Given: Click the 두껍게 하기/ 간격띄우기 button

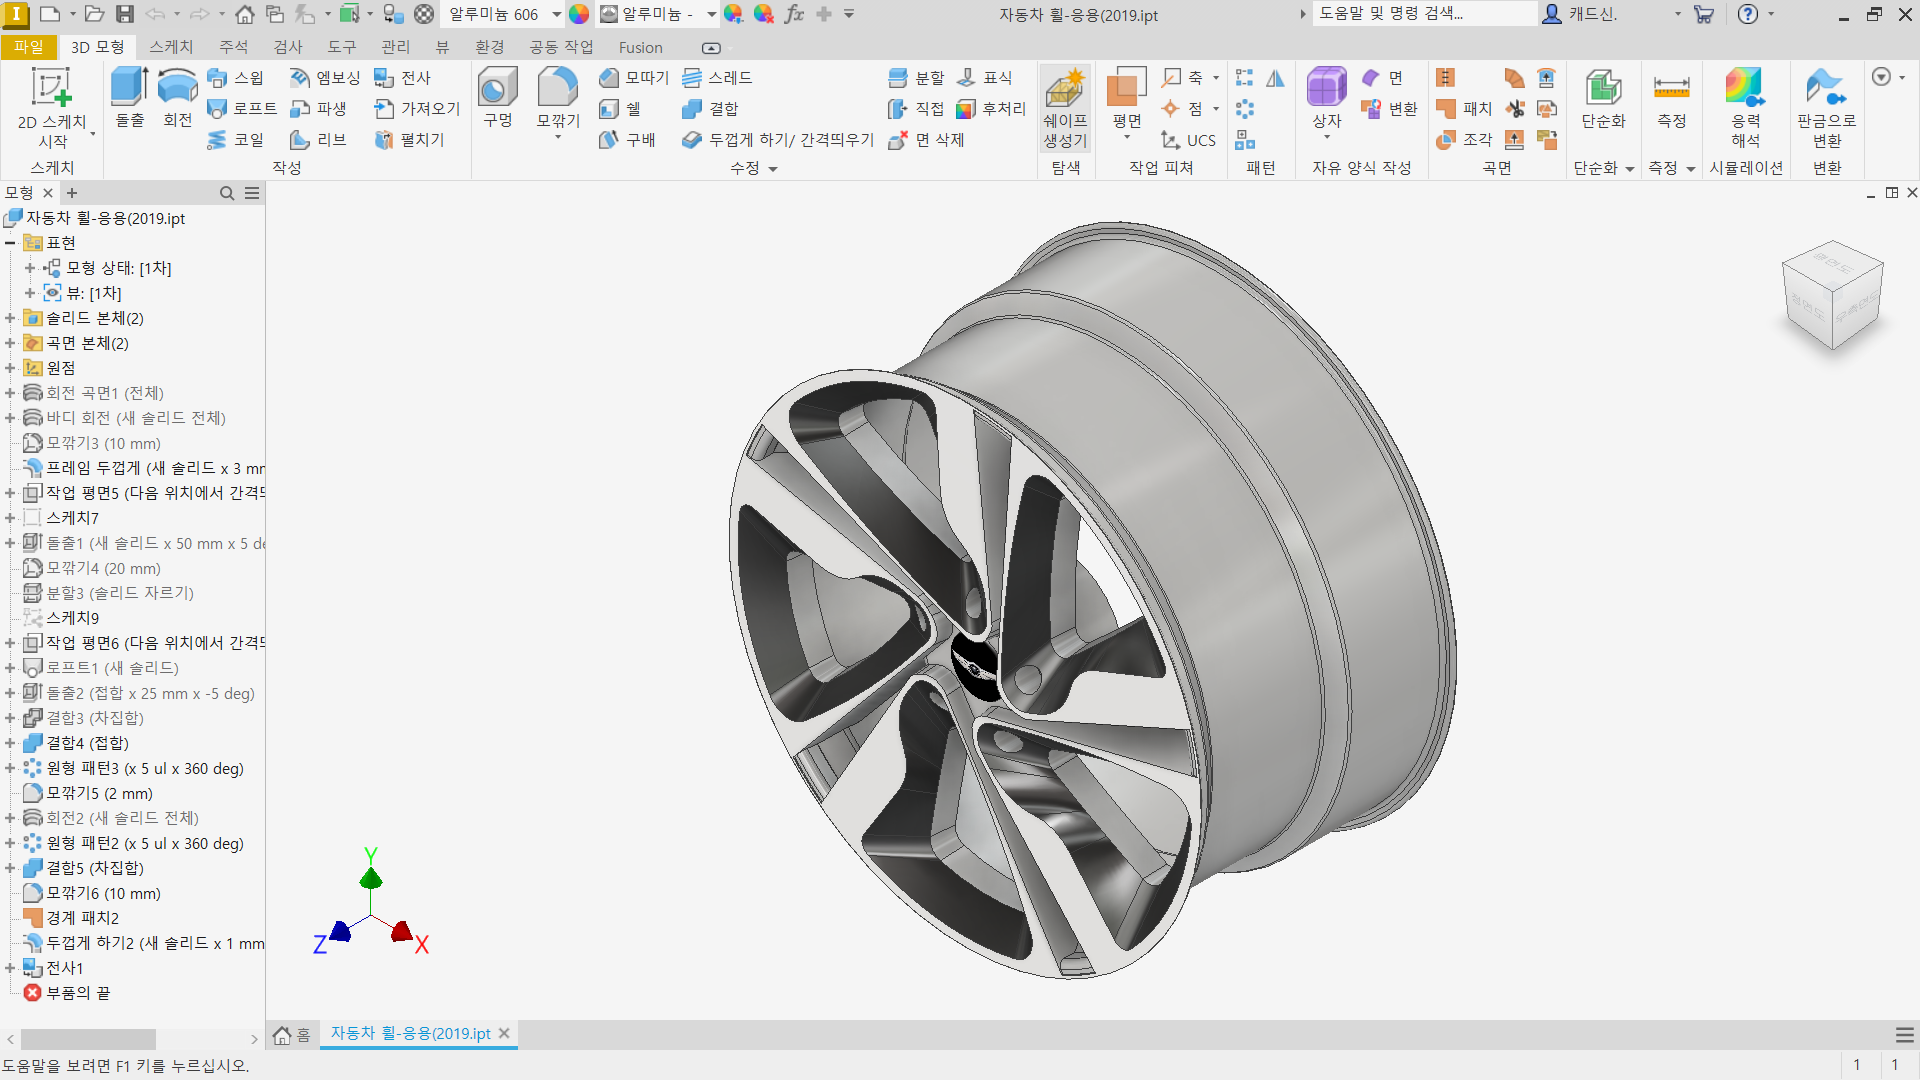Looking at the screenshot, I should (x=778, y=140).
